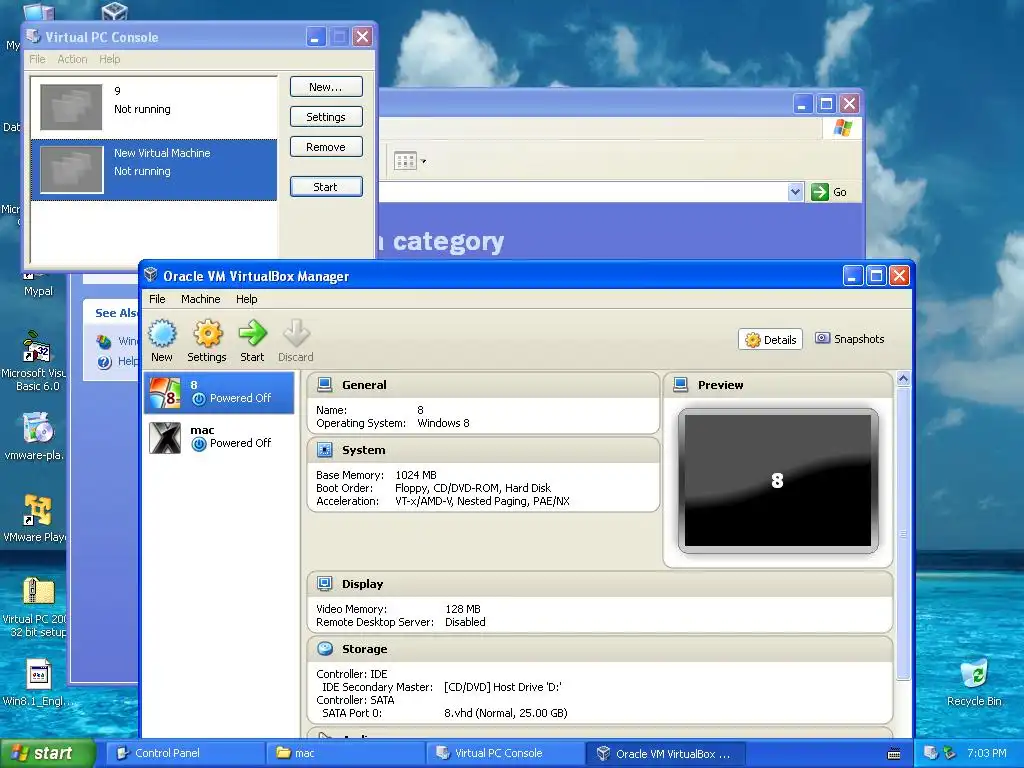Click the VirtualBox title bar cube icon
The width and height of the screenshot is (1024, 768).
coord(151,275)
